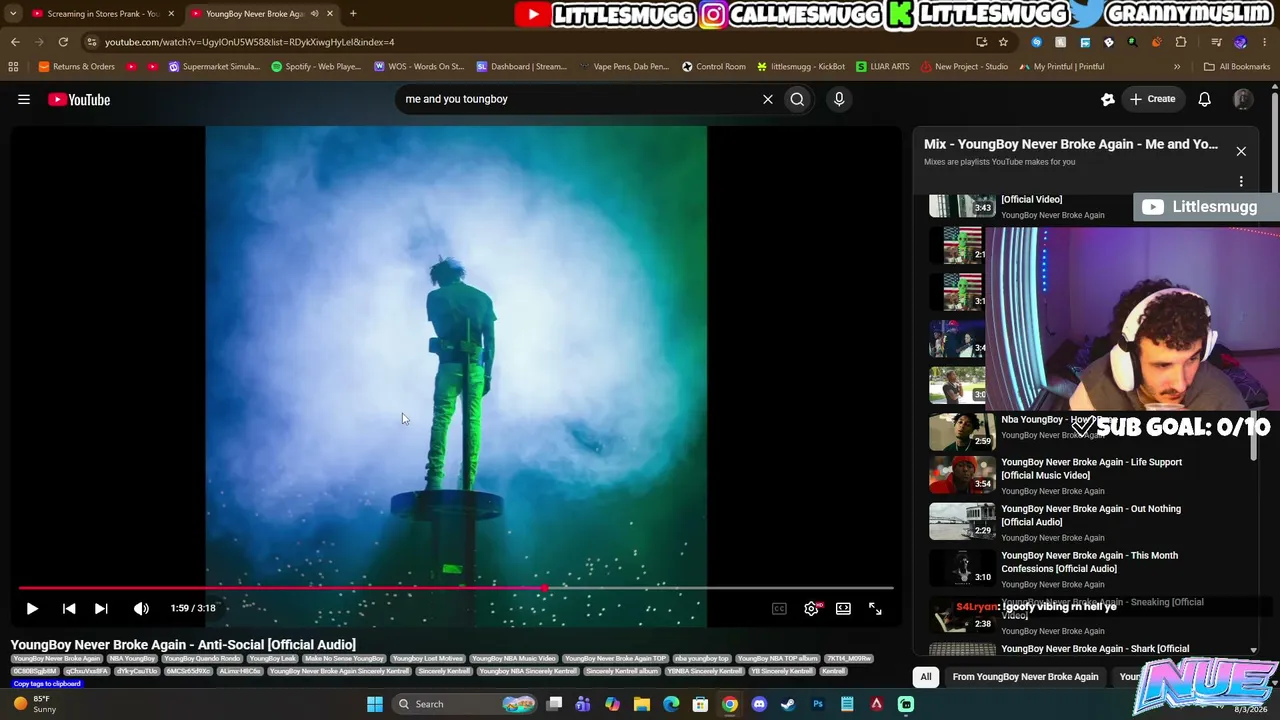Open the New Project - Studio bookmark

964,67
